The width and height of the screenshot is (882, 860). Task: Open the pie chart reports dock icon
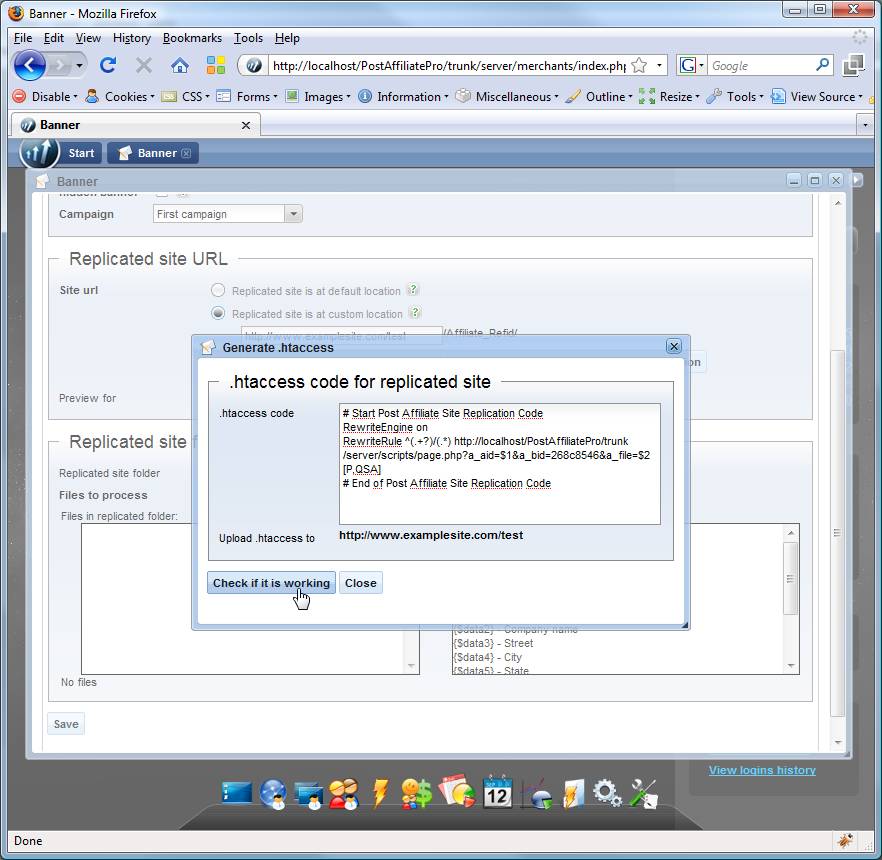tap(457, 791)
